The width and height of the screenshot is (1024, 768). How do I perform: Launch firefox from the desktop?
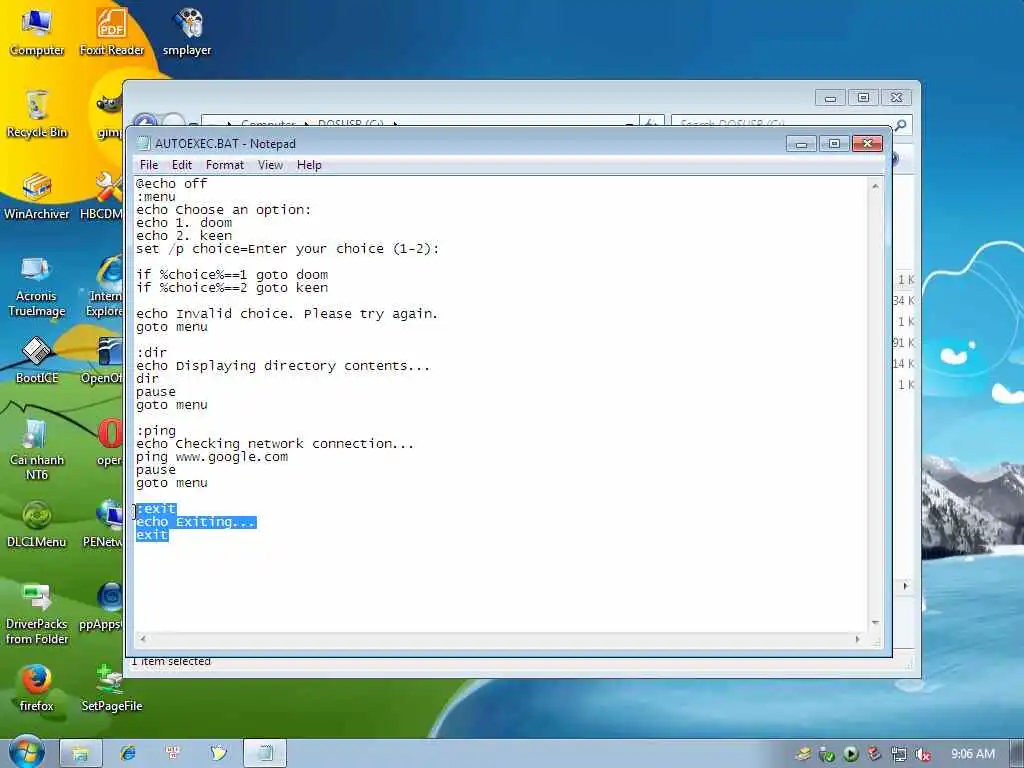37,688
